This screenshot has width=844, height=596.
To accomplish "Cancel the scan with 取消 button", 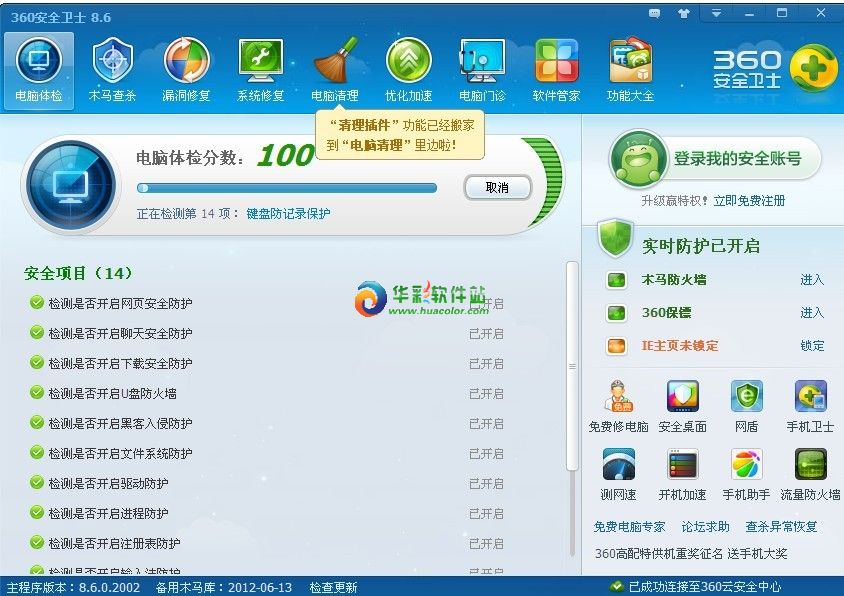I will coord(497,187).
